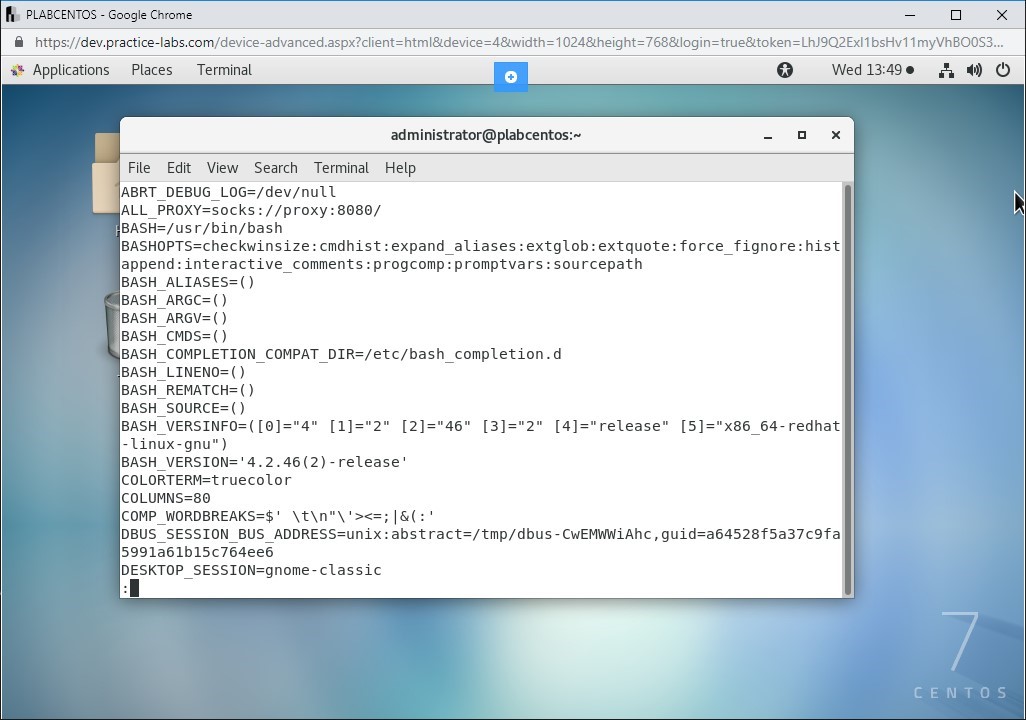Open the File menu in the terminal window
The height and width of the screenshot is (720, 1026).
tap(138, 168)
